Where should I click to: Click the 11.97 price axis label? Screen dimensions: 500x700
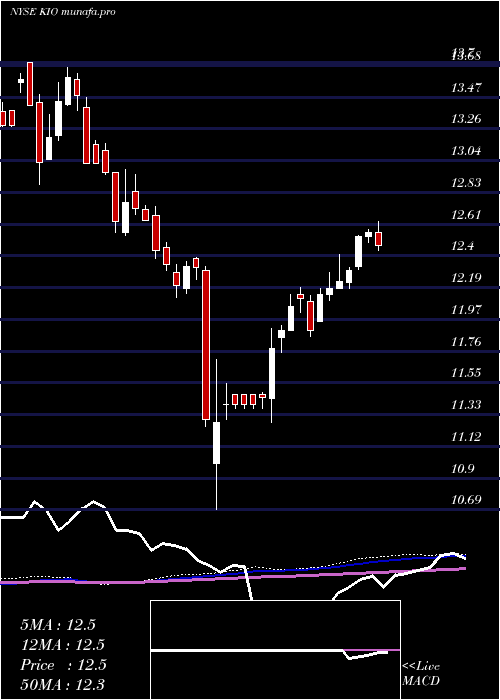coord(466,310)
